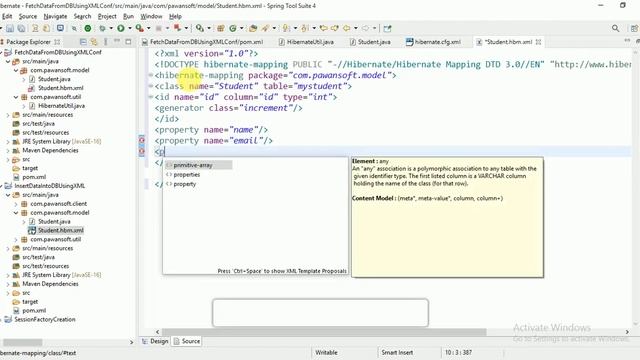
Task: Collapse FetchDataFromDBUsingXMLConf src/main/java folder
Action: [x=8, y=61]
